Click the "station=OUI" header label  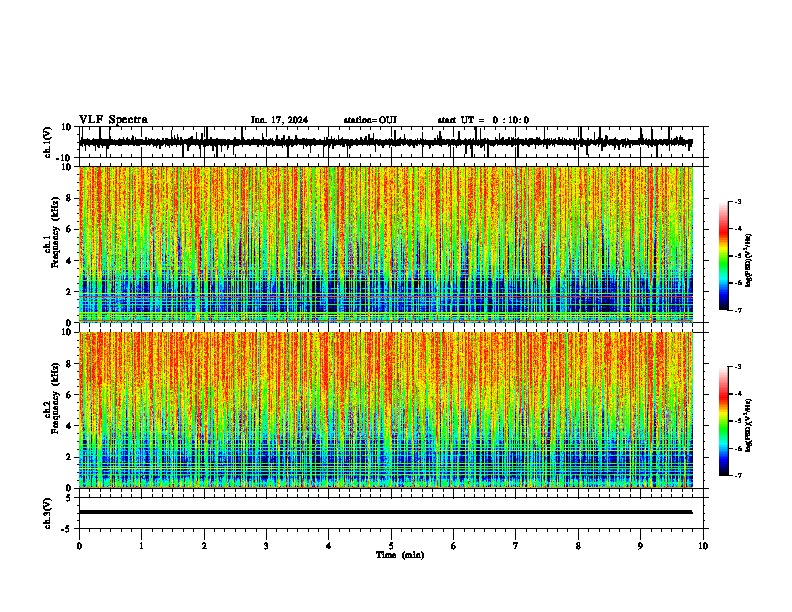370,120
